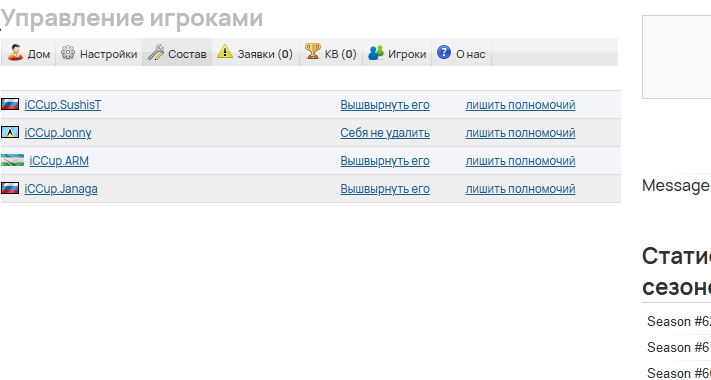This screenshot has height=380, width=711.
Task: Click the gear icon for Настройки
Action: [x=68, y=53]
